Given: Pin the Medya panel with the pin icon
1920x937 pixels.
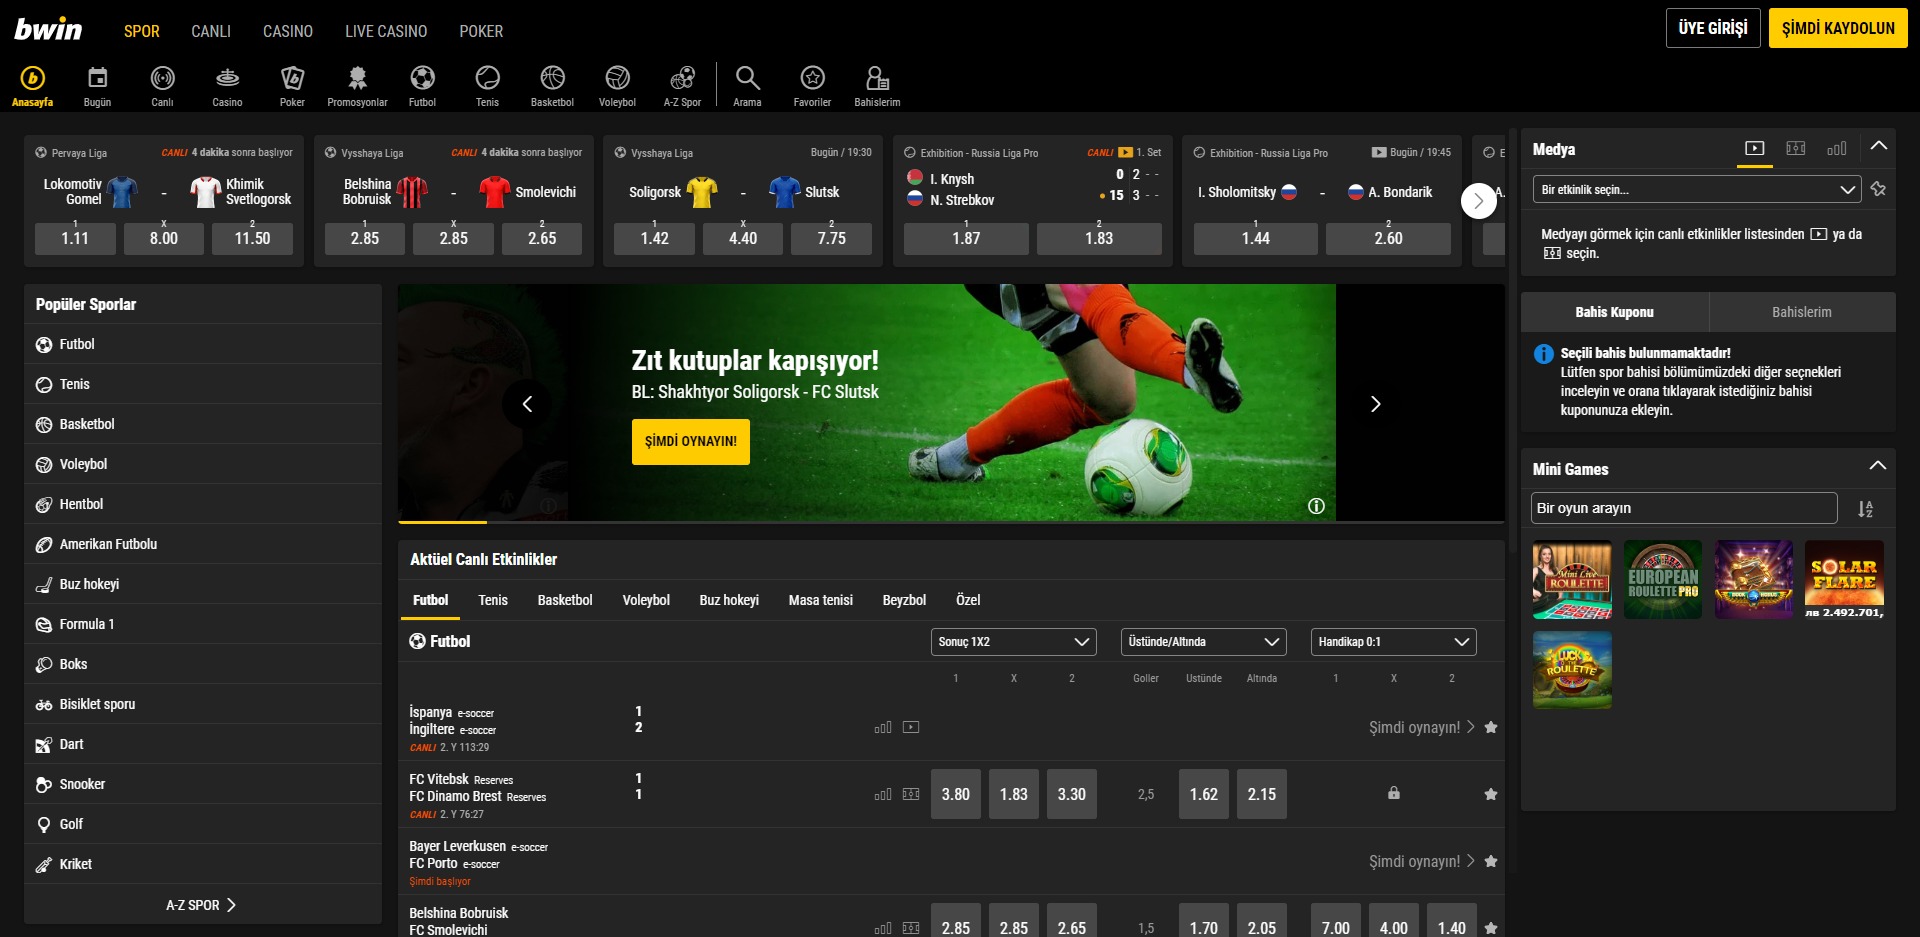Looking at the screenshot, I should [x=1878, y=189].
